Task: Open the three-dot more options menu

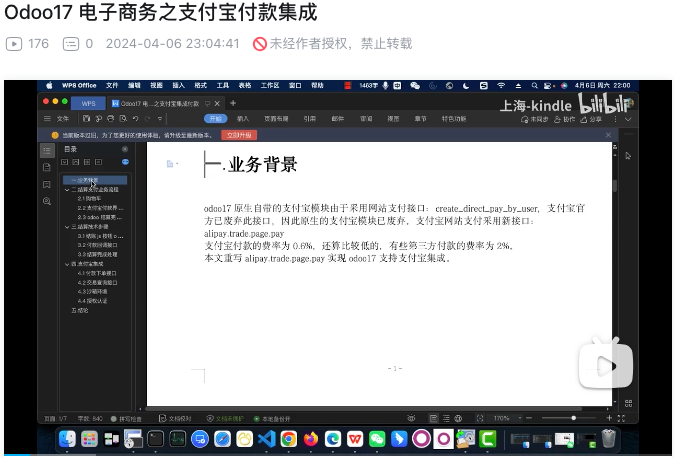Action: tap(615, 119)
